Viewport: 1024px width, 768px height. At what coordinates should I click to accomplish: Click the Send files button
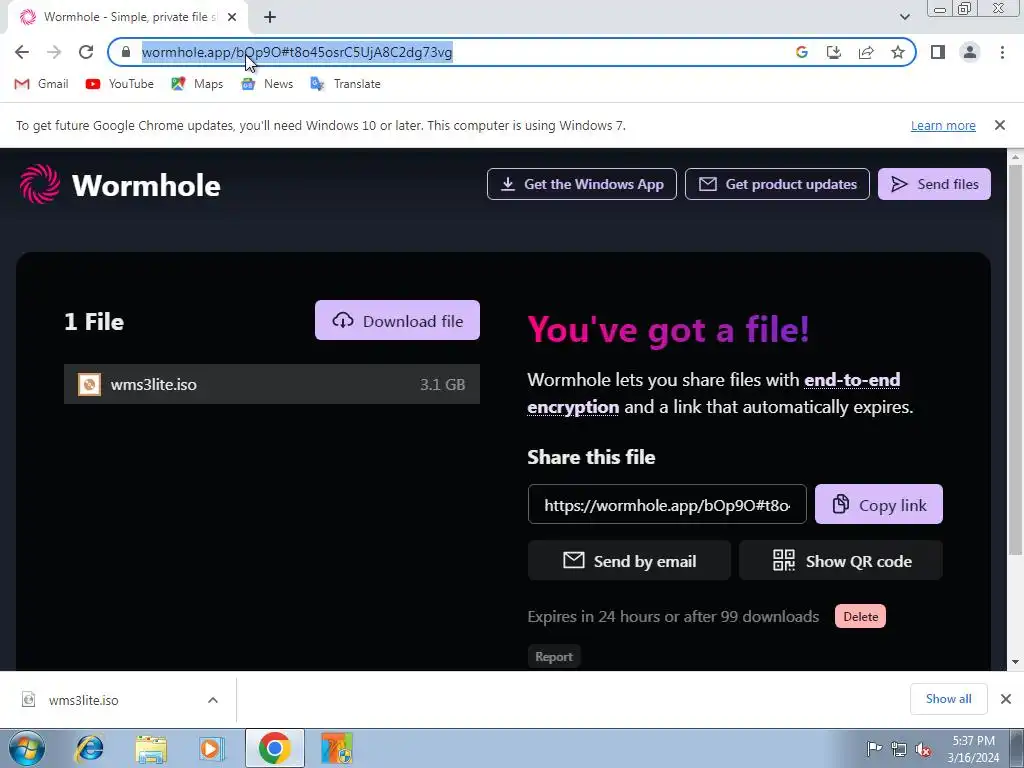[x=934, y=184]
